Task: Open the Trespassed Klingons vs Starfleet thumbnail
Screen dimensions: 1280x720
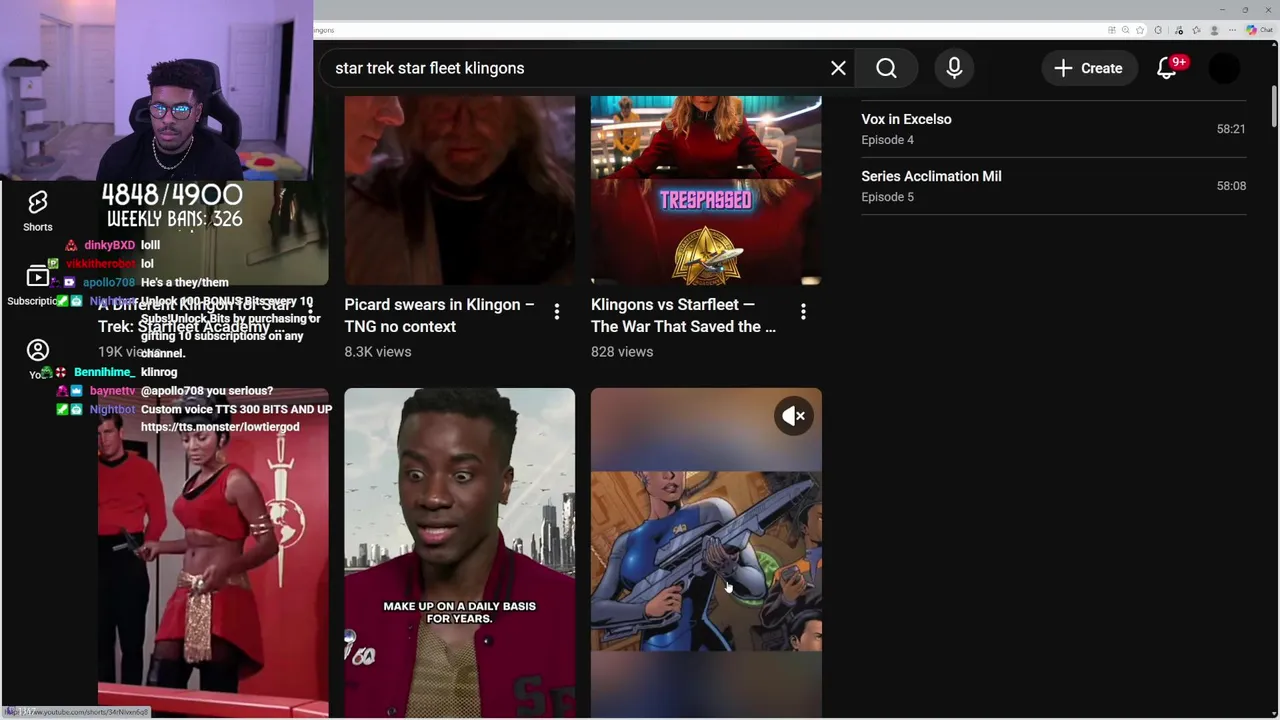Action: pyautogui.click(x=706, y=190)
